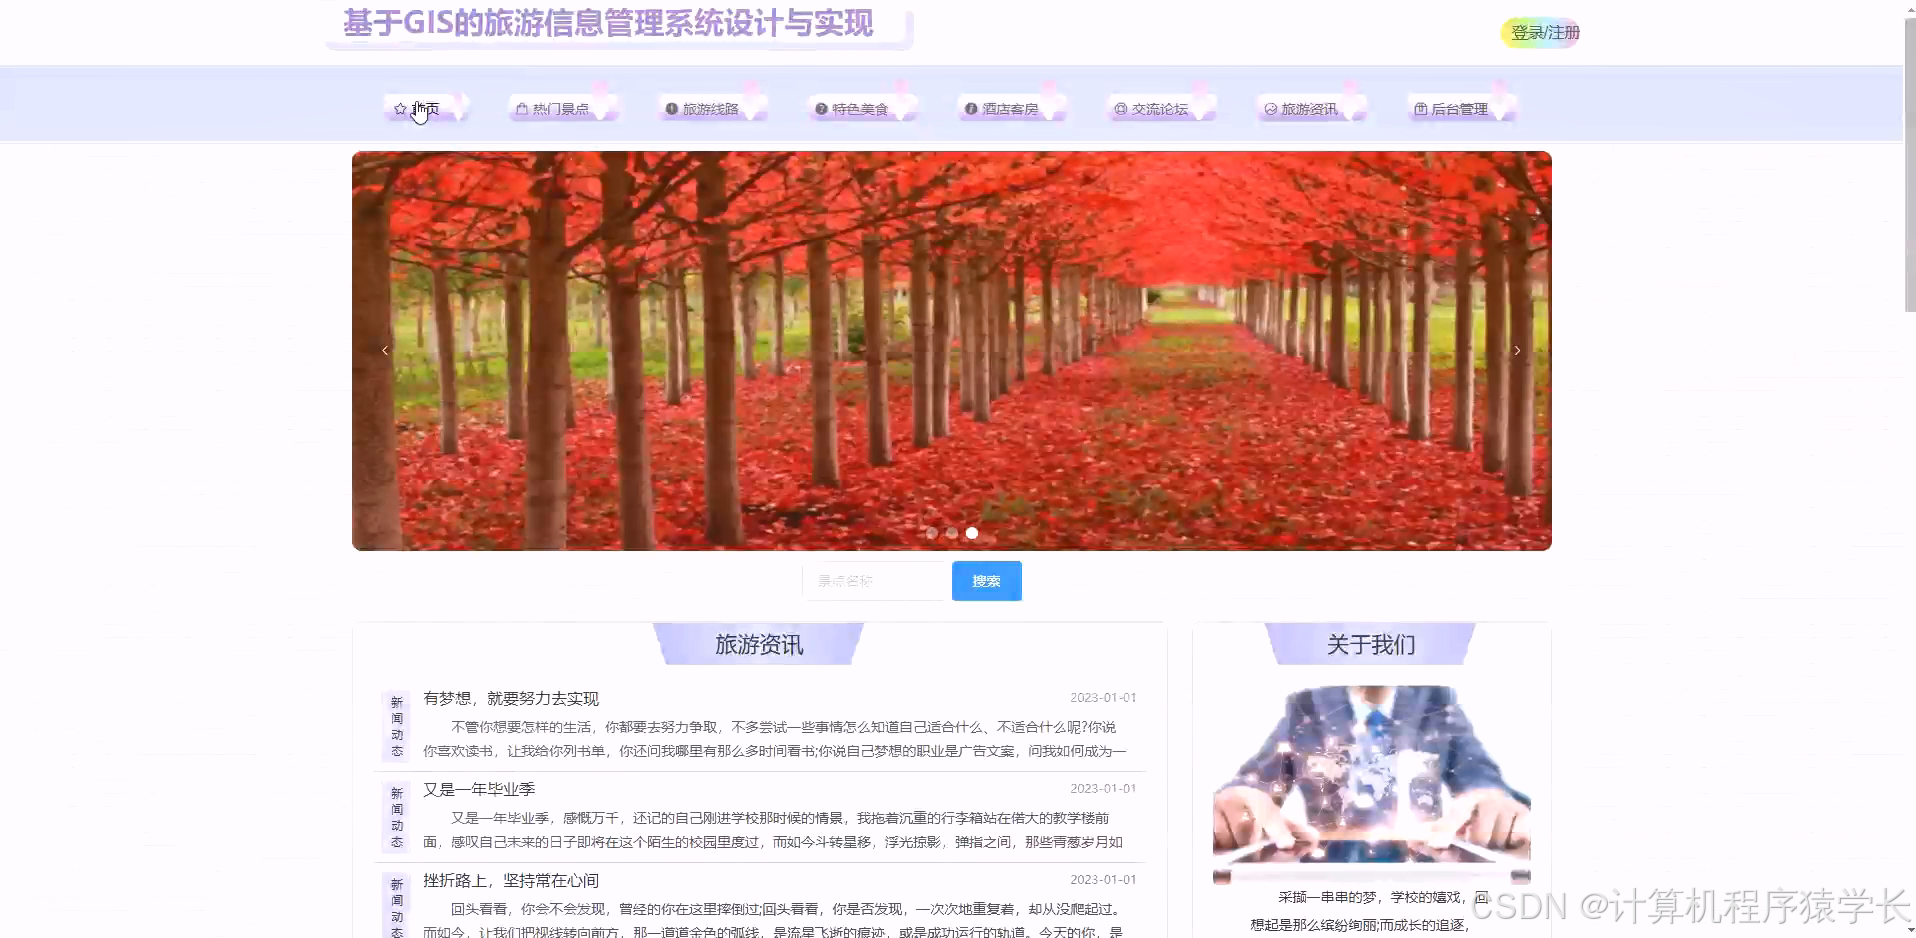Click the star icon beside 首页

point(401,109)
